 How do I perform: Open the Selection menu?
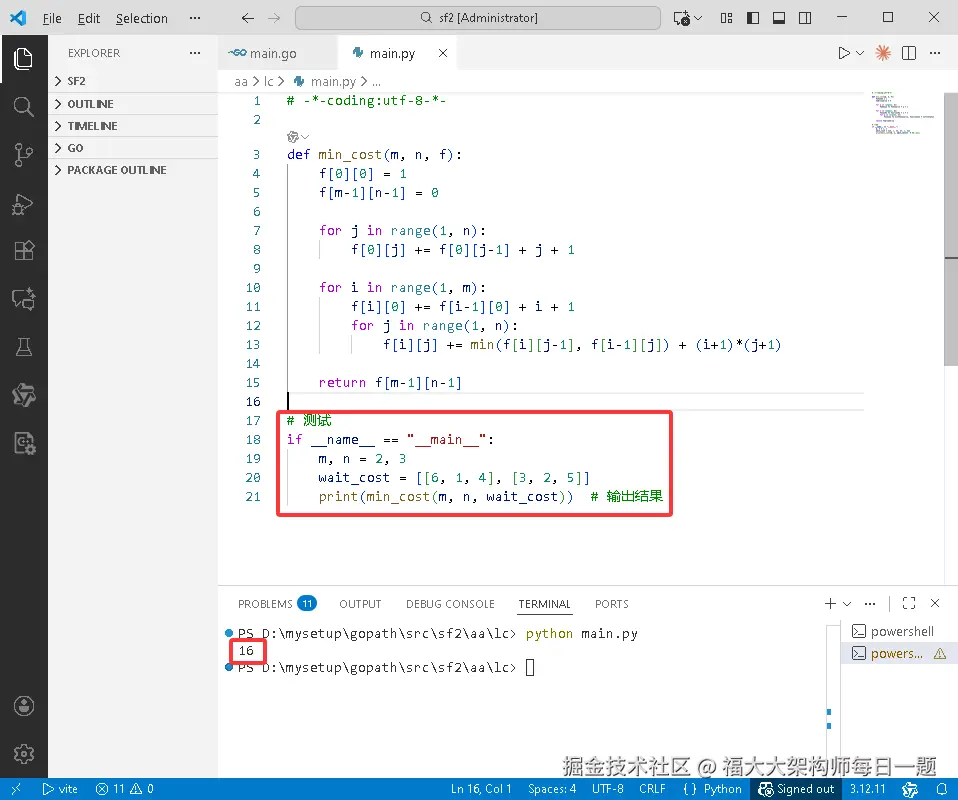click(x=142, y=18)
